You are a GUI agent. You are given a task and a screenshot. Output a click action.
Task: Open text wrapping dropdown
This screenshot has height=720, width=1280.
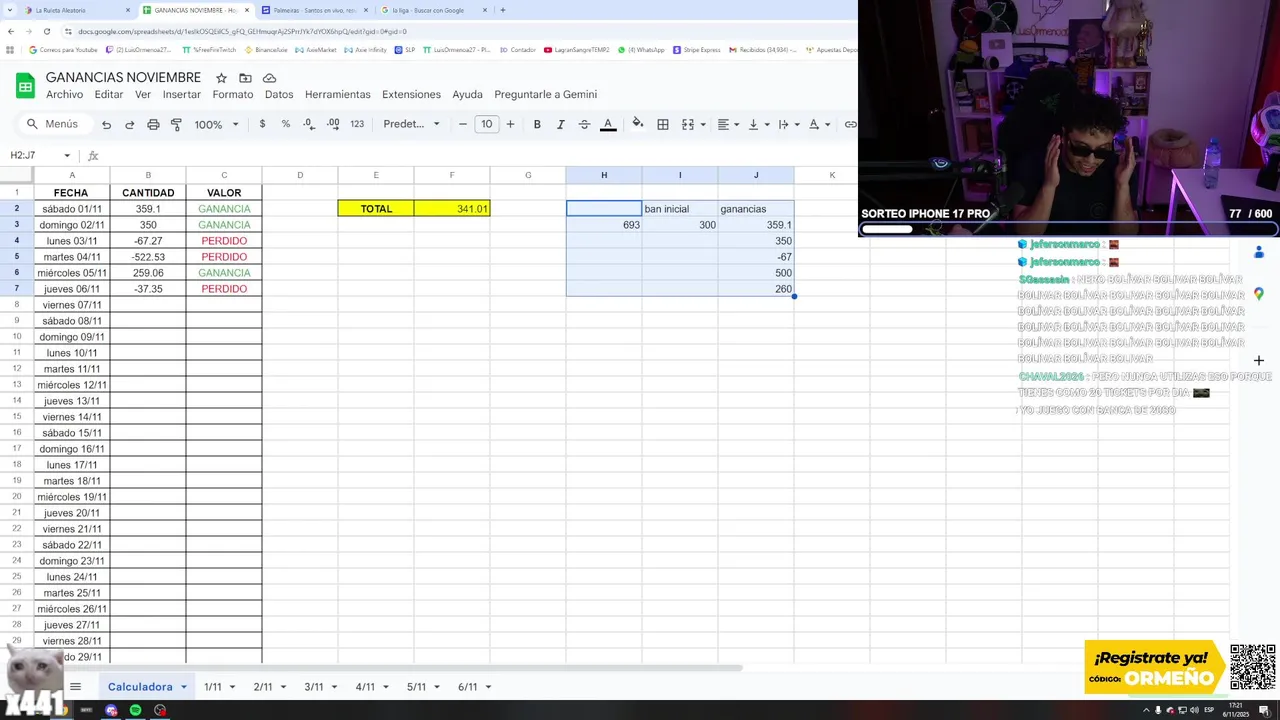[788, 124]
